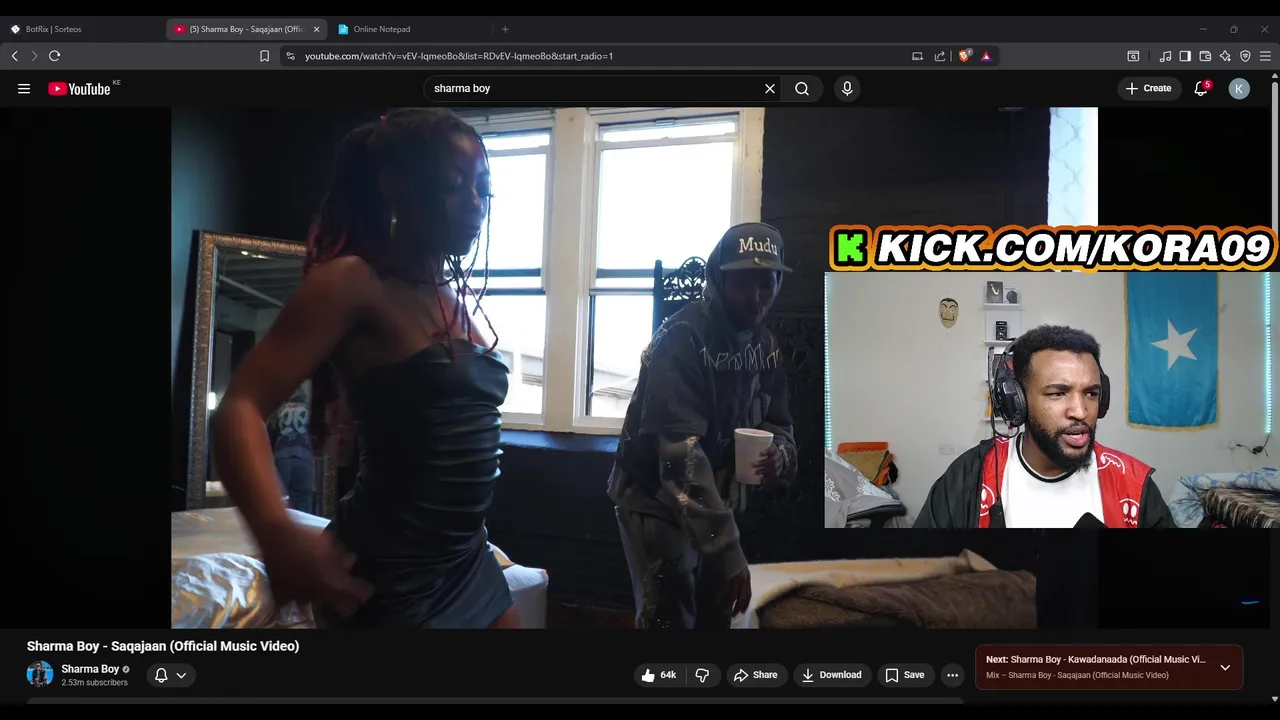Share this page from address bar

point(940,56)
